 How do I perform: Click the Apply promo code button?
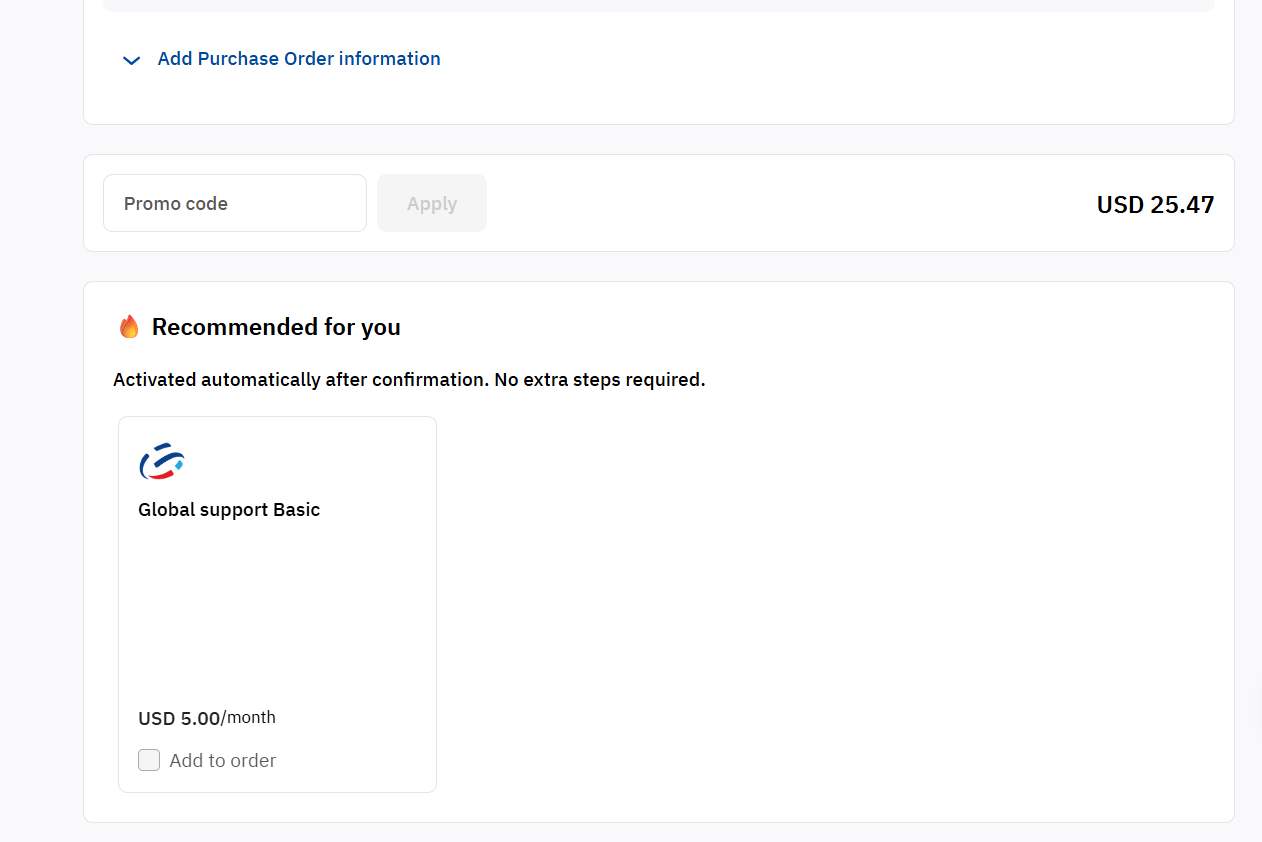click(x=432, y=203)
